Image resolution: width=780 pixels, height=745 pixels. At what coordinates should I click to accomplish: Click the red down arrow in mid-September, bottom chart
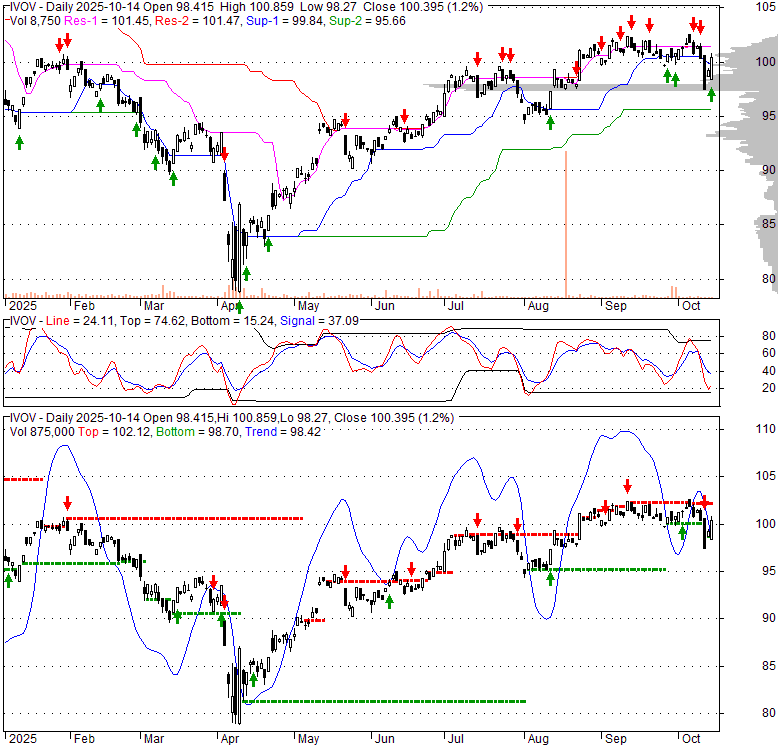coord(627,486)
